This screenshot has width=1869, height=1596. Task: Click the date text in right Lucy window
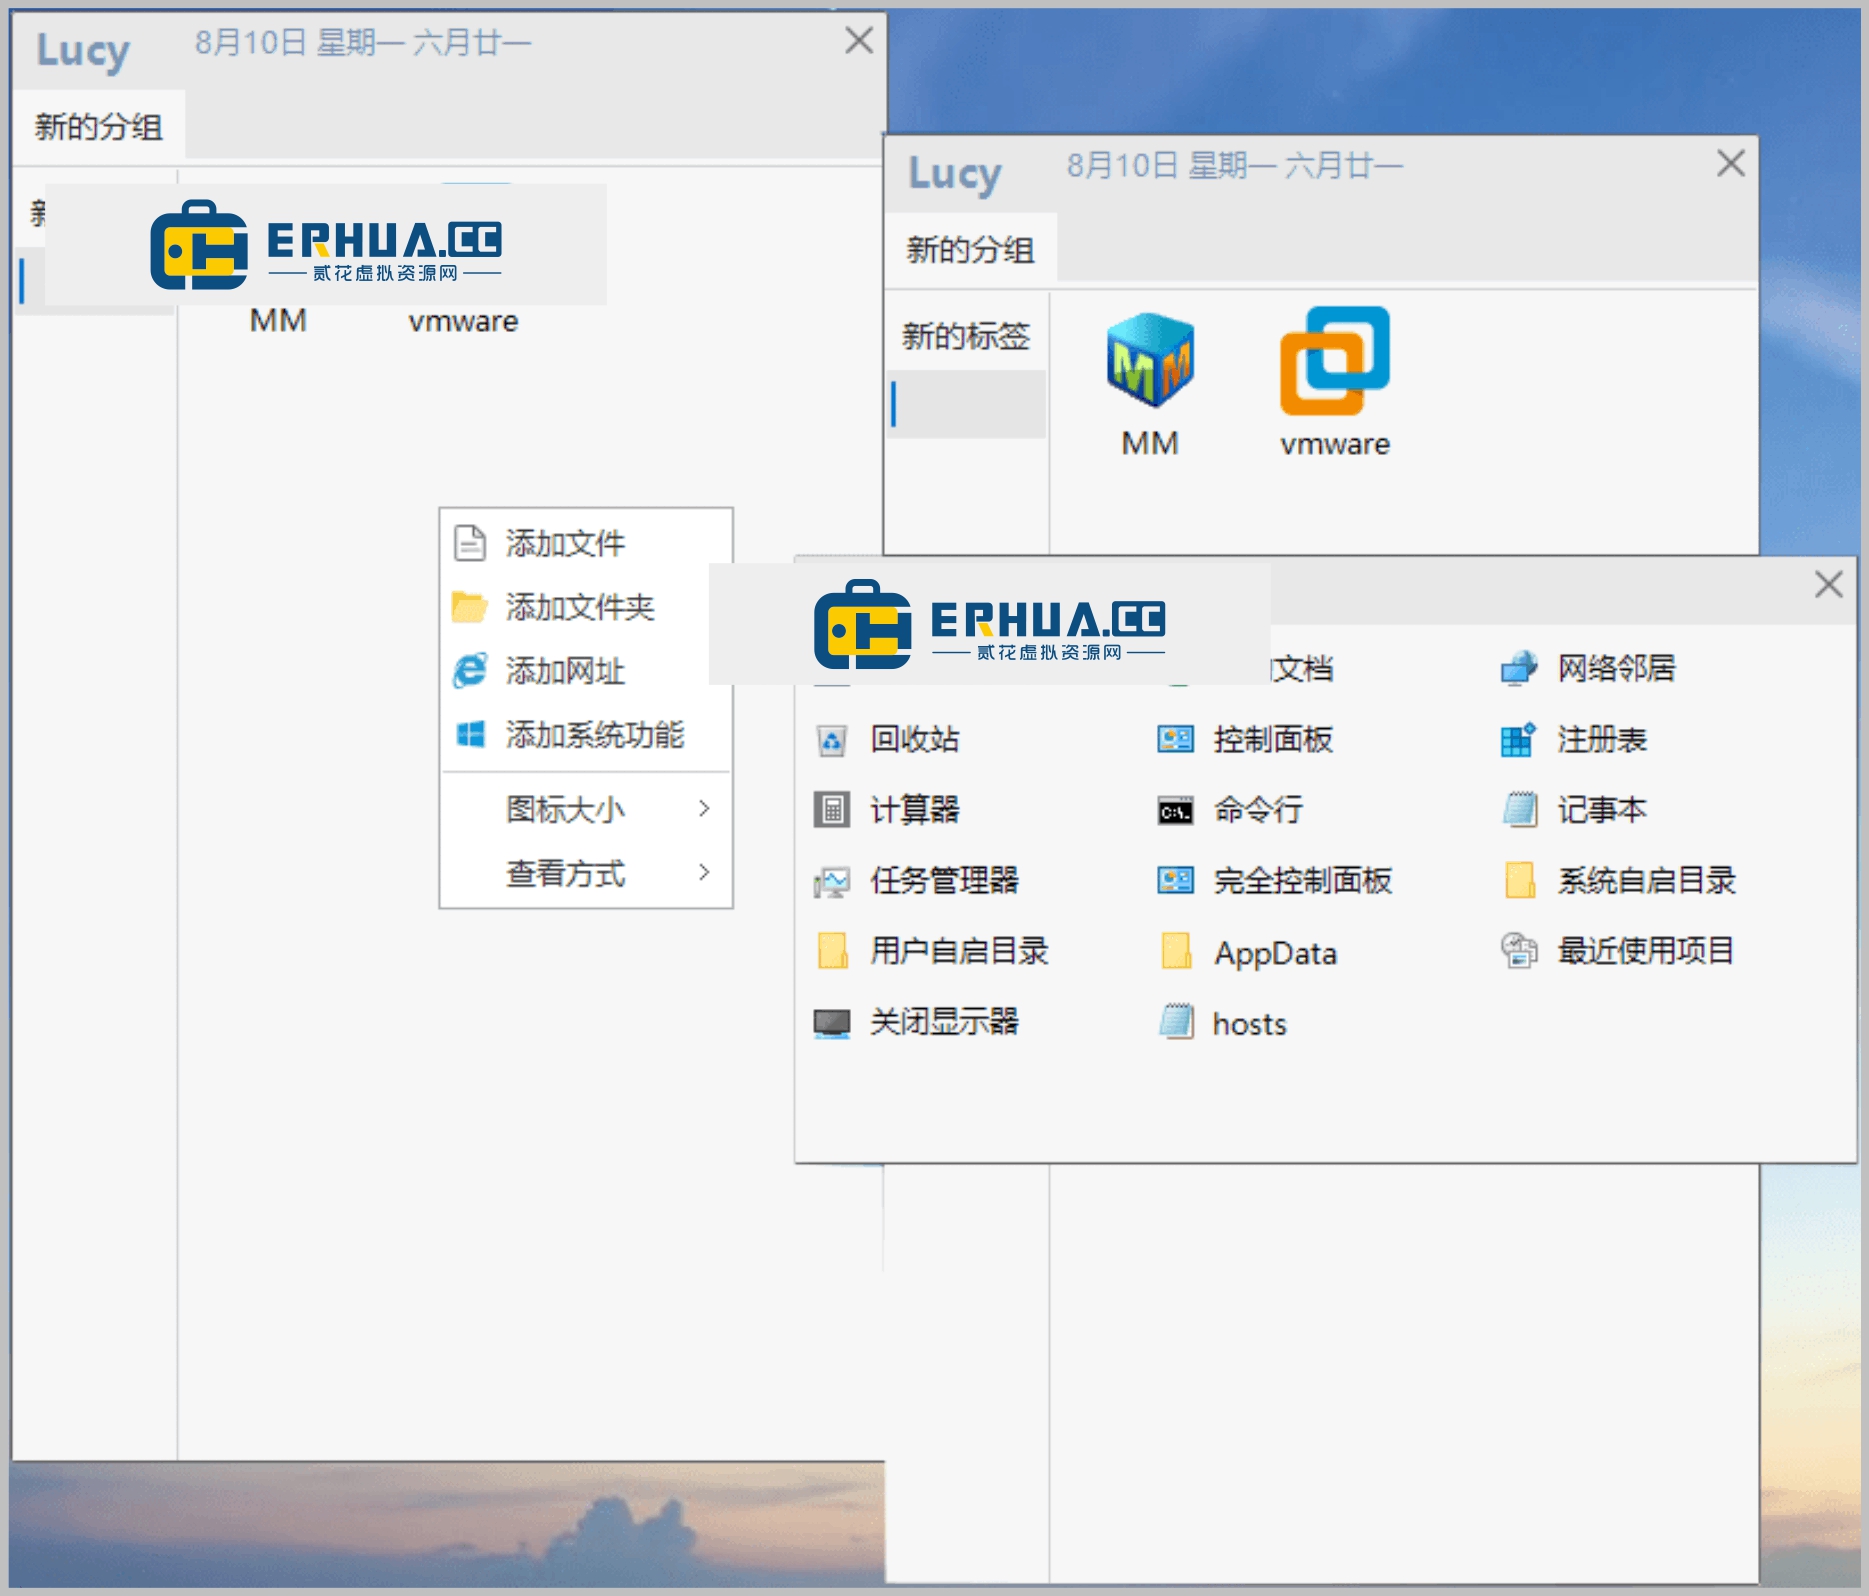1234,165
